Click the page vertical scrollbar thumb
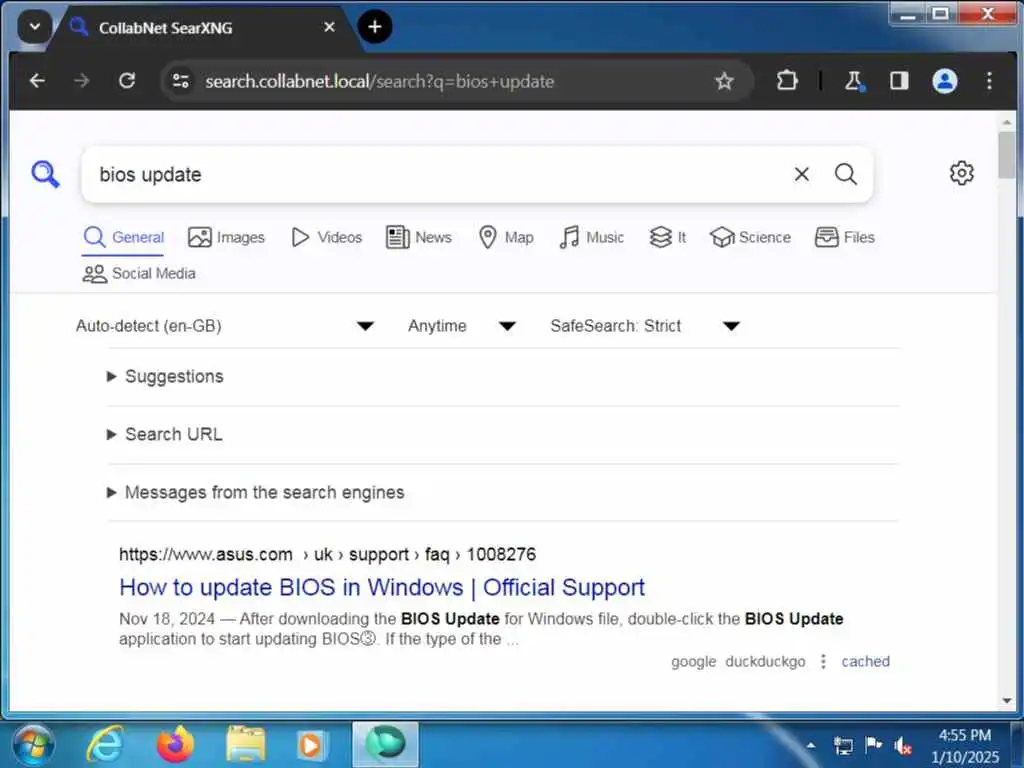Image resolution: width=1024 pixels, height=768 pixels. point(1006,155)
